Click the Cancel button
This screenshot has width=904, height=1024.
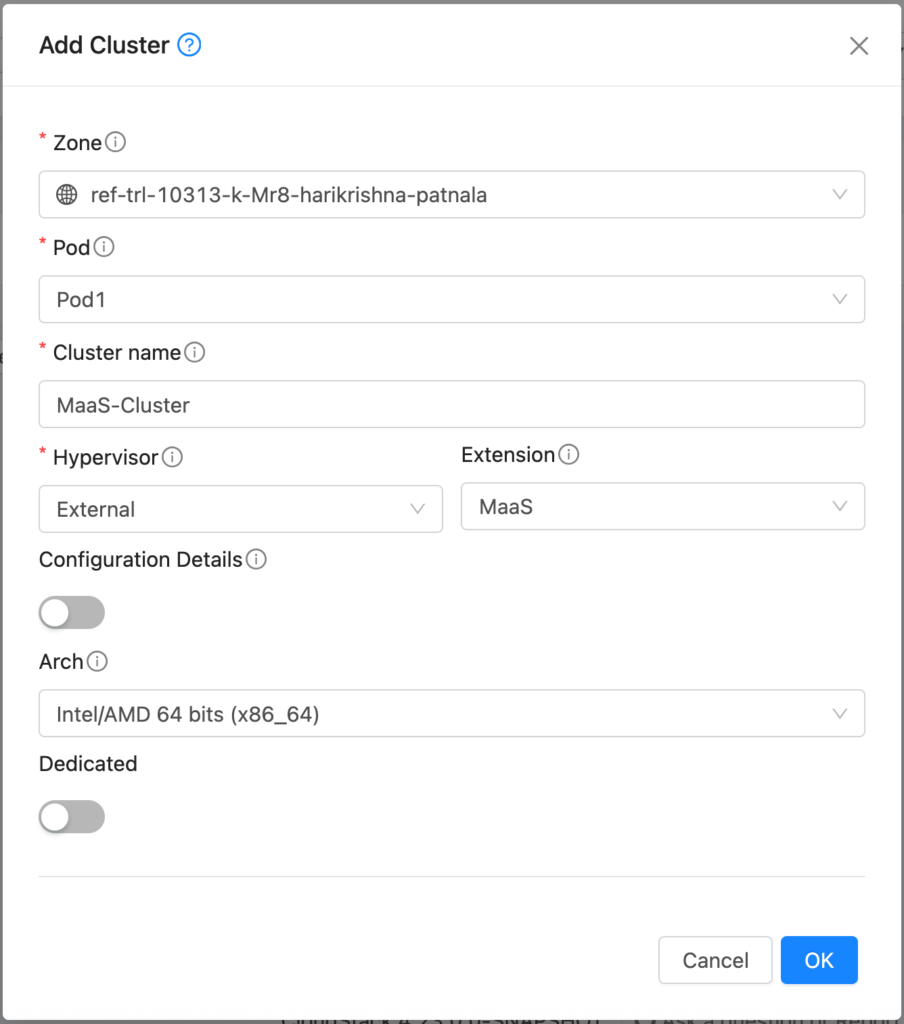point(714,960)
